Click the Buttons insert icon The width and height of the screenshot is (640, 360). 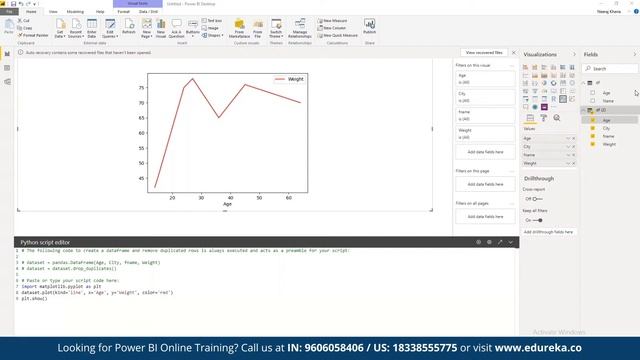pyautogui.click(x=193, y=28)
